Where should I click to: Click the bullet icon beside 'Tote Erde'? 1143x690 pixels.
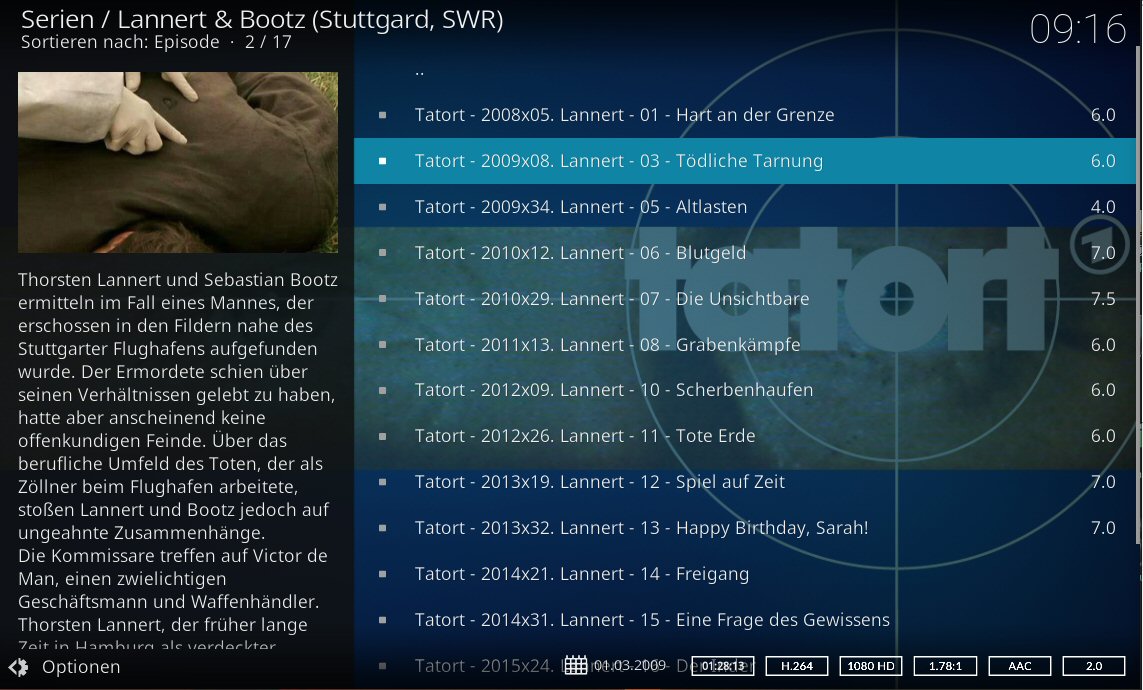click(383, 436)
